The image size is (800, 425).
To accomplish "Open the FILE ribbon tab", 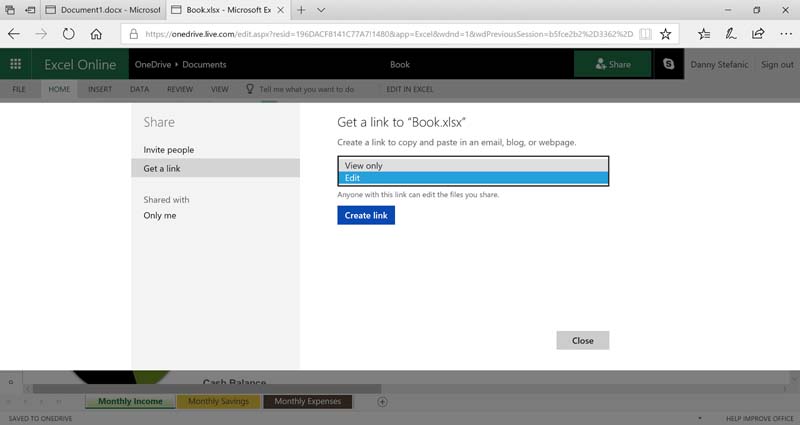I will [x=19, y=89].
